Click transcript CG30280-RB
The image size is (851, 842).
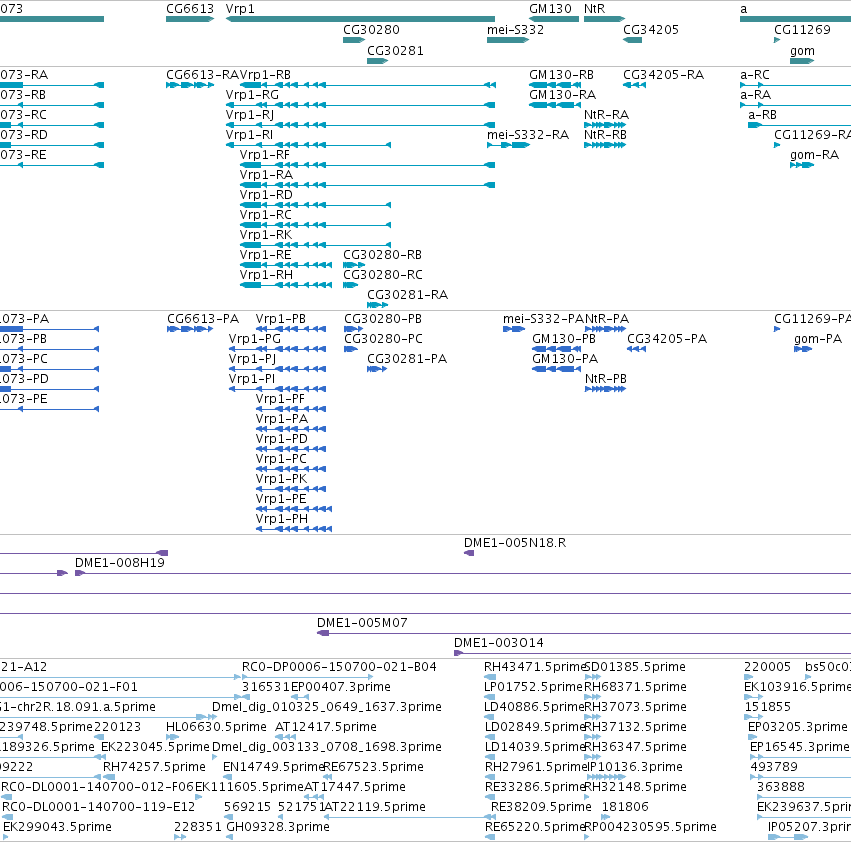[354, 265]
